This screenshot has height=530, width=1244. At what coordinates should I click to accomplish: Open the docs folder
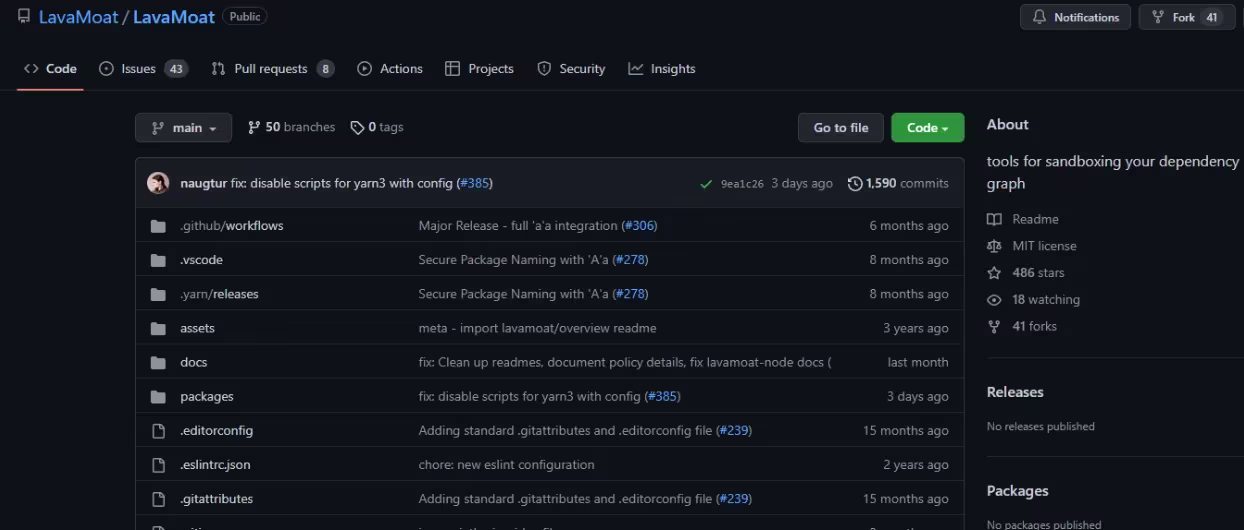pos(194,362)
